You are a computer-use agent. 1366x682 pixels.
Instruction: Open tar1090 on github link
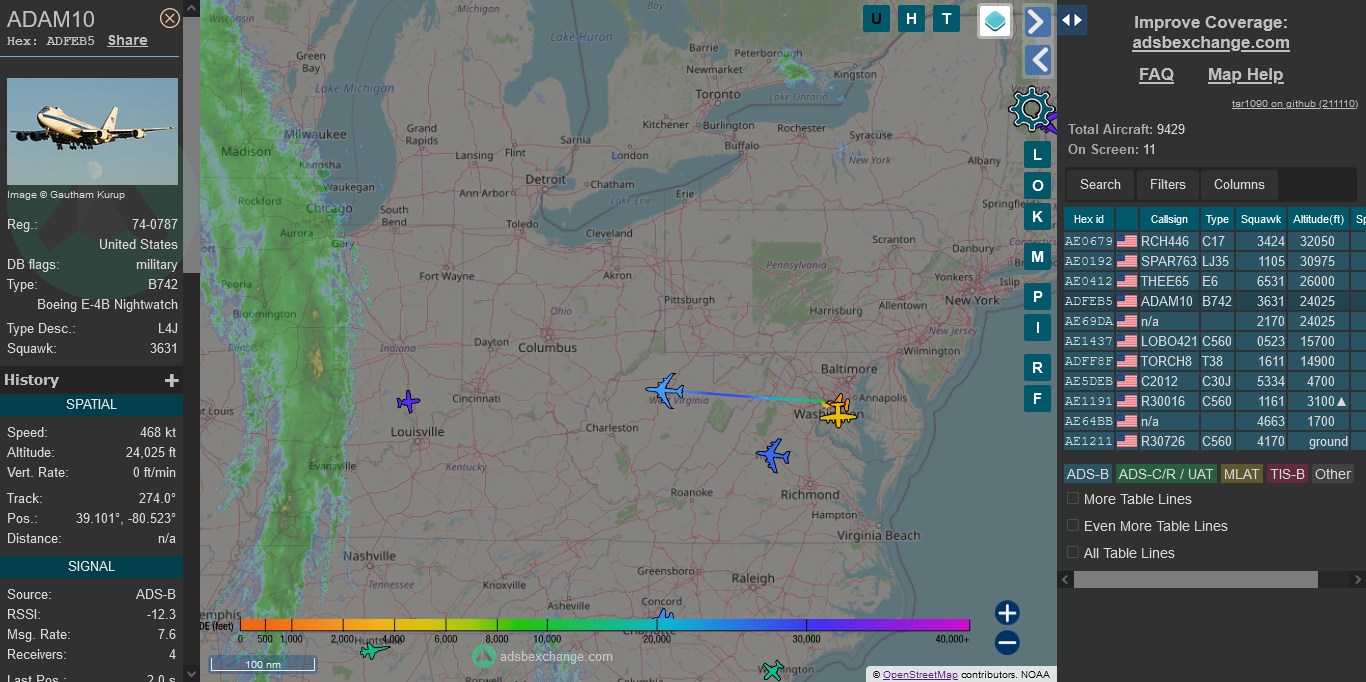coord(1294,104)
